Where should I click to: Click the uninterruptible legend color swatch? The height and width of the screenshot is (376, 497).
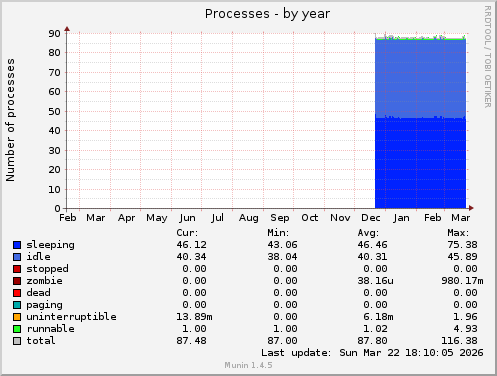(x=17, y=317)
